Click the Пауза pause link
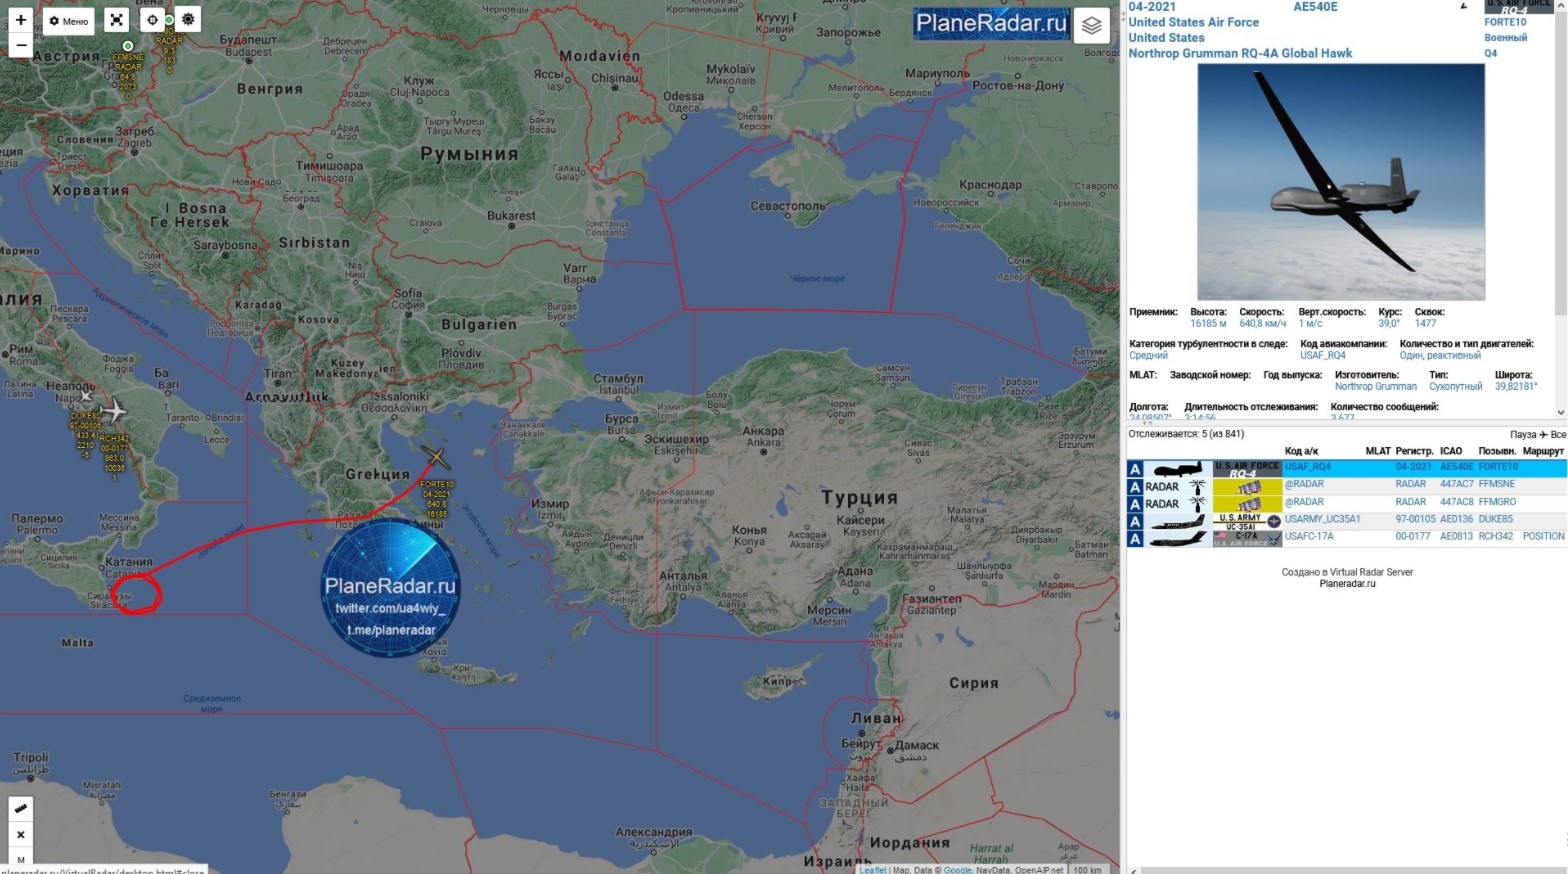1568x874 pixels. coord(1523,435)
